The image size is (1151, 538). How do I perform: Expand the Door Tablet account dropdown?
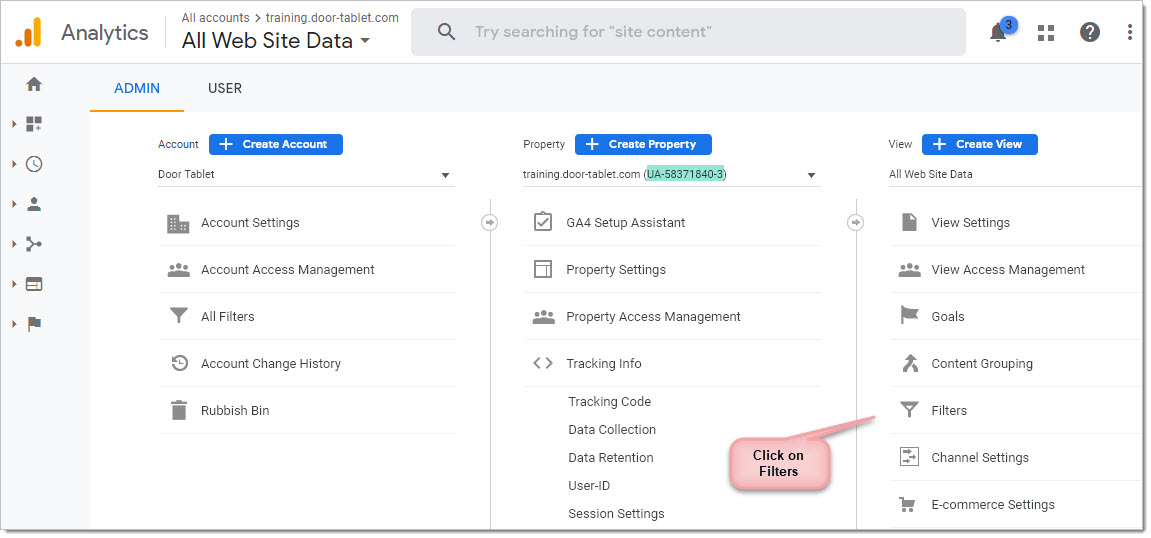(x=305, y=175)
